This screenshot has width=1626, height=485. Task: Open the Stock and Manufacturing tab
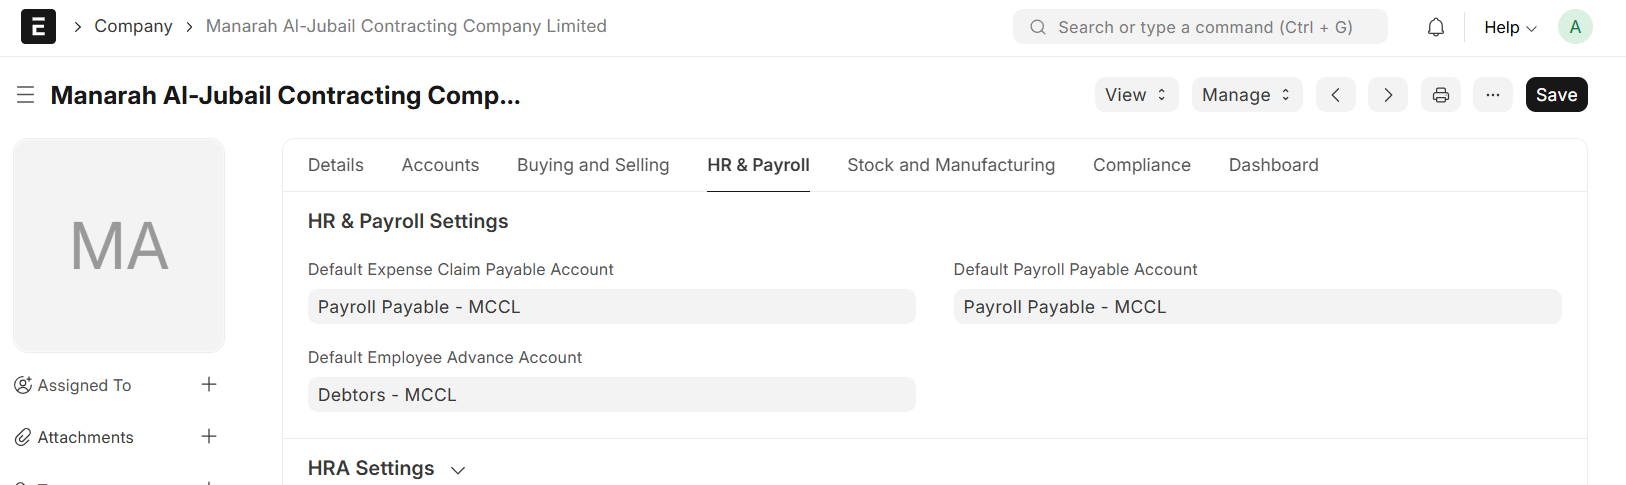pos(950,165)
